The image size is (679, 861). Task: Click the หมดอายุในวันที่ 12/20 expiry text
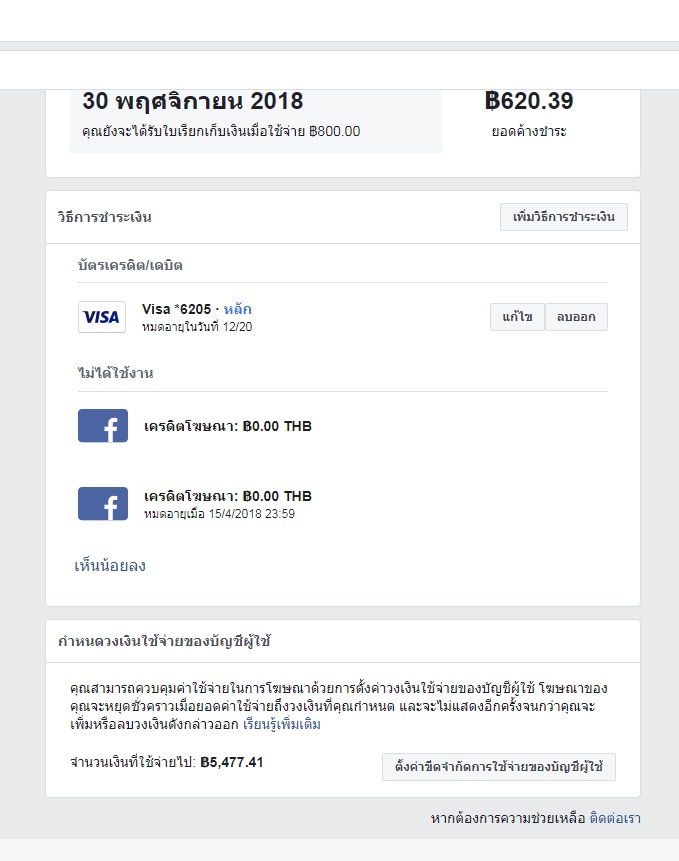[x=197, y=326]
